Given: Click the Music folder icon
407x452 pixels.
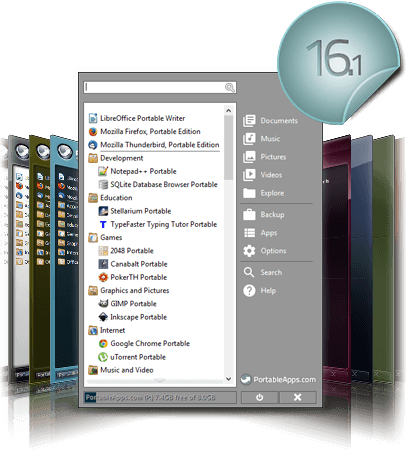Looking at the screenshot, I should coord(249,139).
